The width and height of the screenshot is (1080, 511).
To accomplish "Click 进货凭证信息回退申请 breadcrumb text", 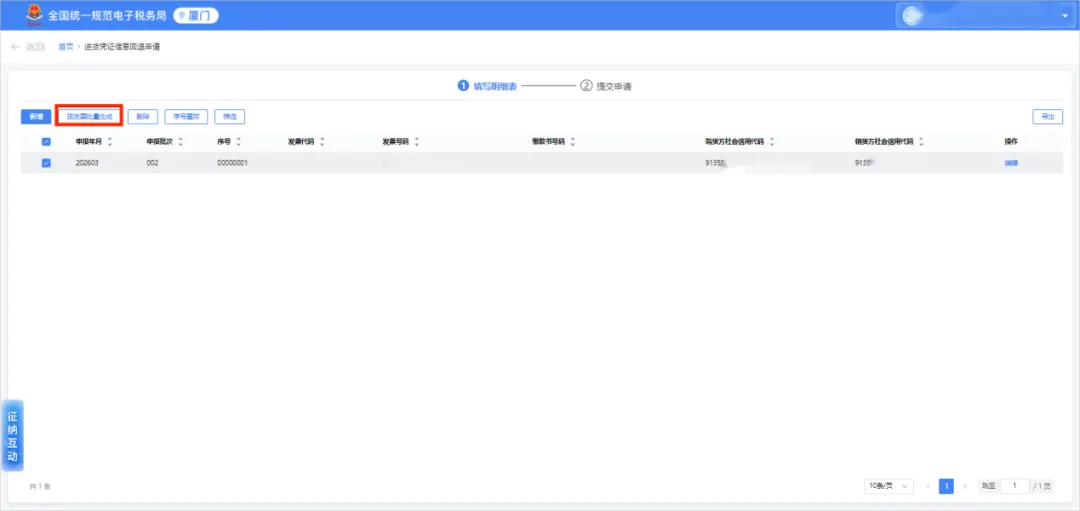I will tap(122, 47).
